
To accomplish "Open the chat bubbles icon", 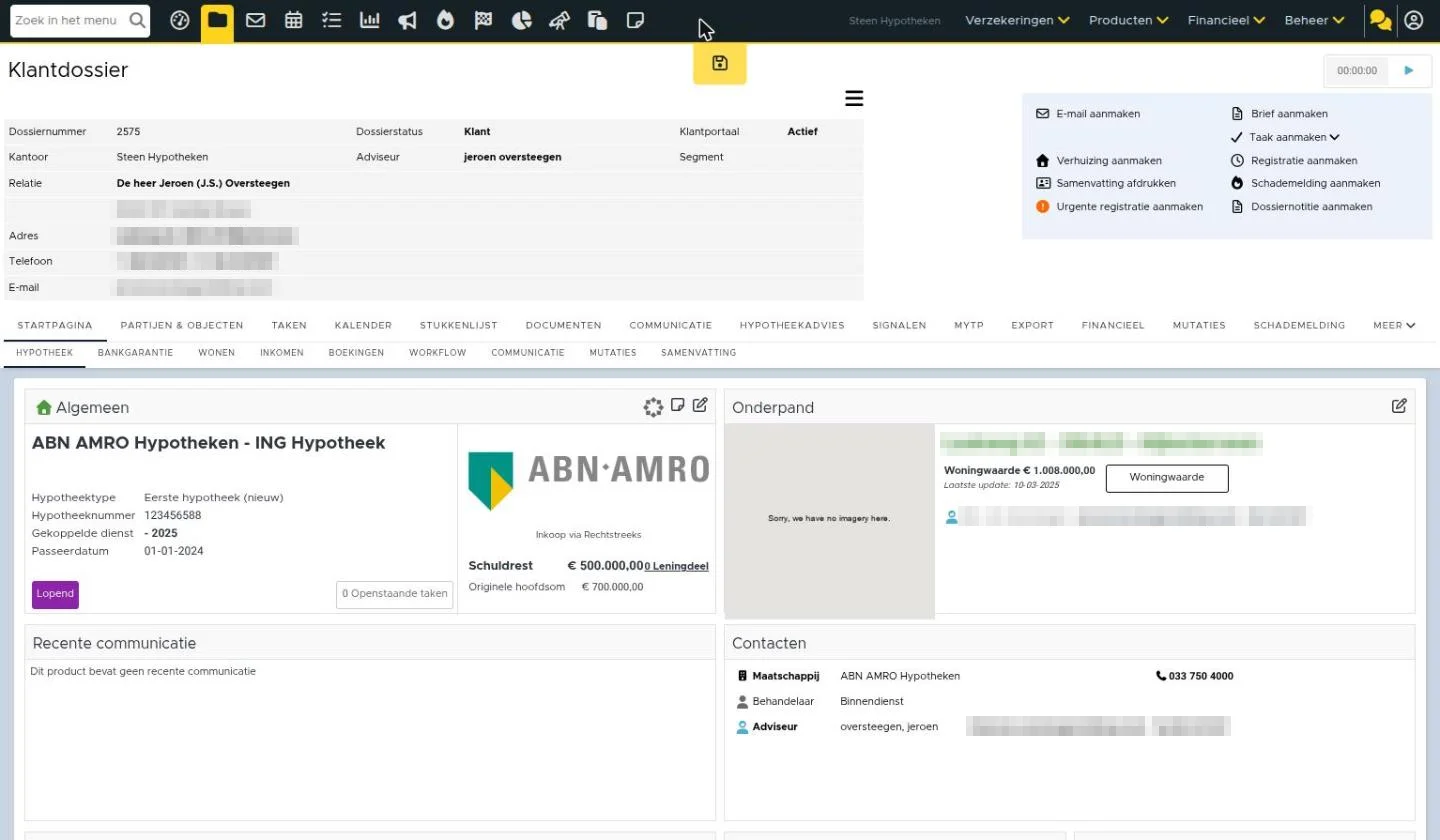I will (x=1381, y=20).
